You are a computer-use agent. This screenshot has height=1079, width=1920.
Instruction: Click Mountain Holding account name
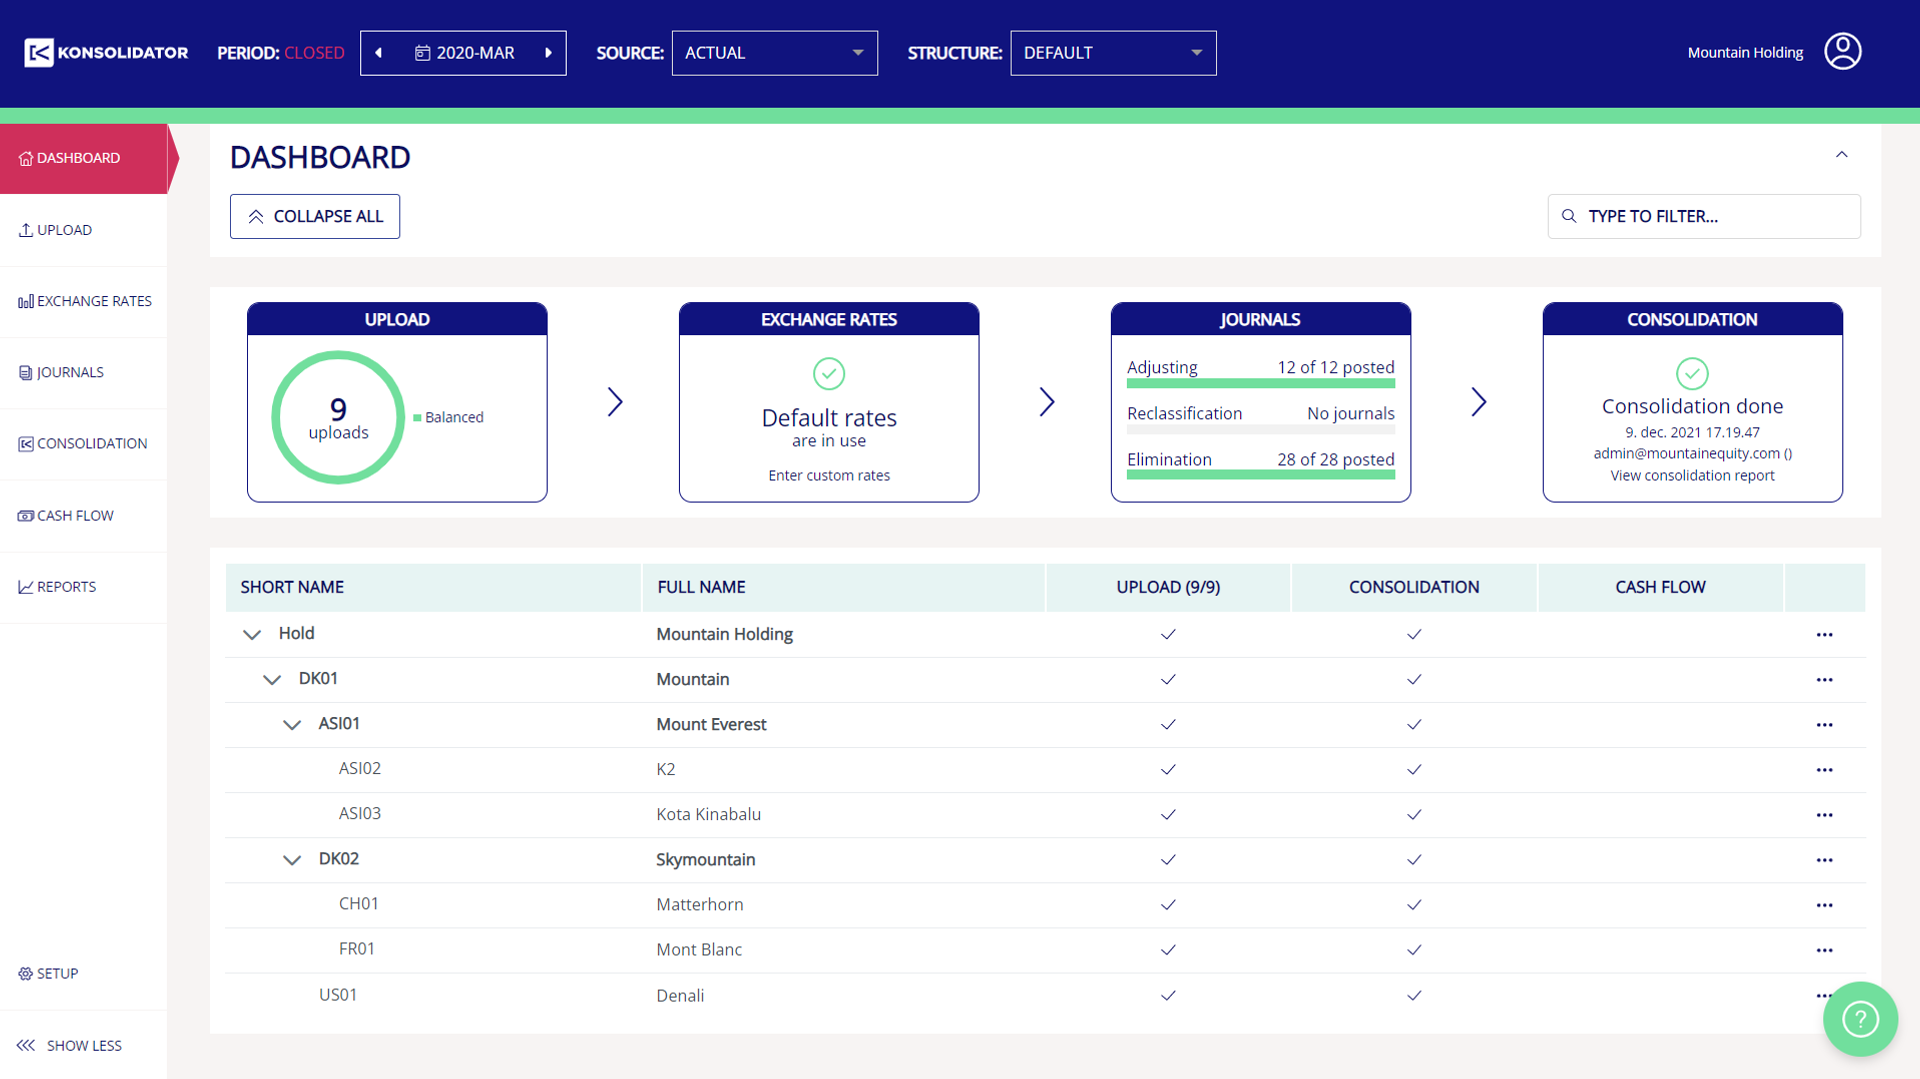1745,53
